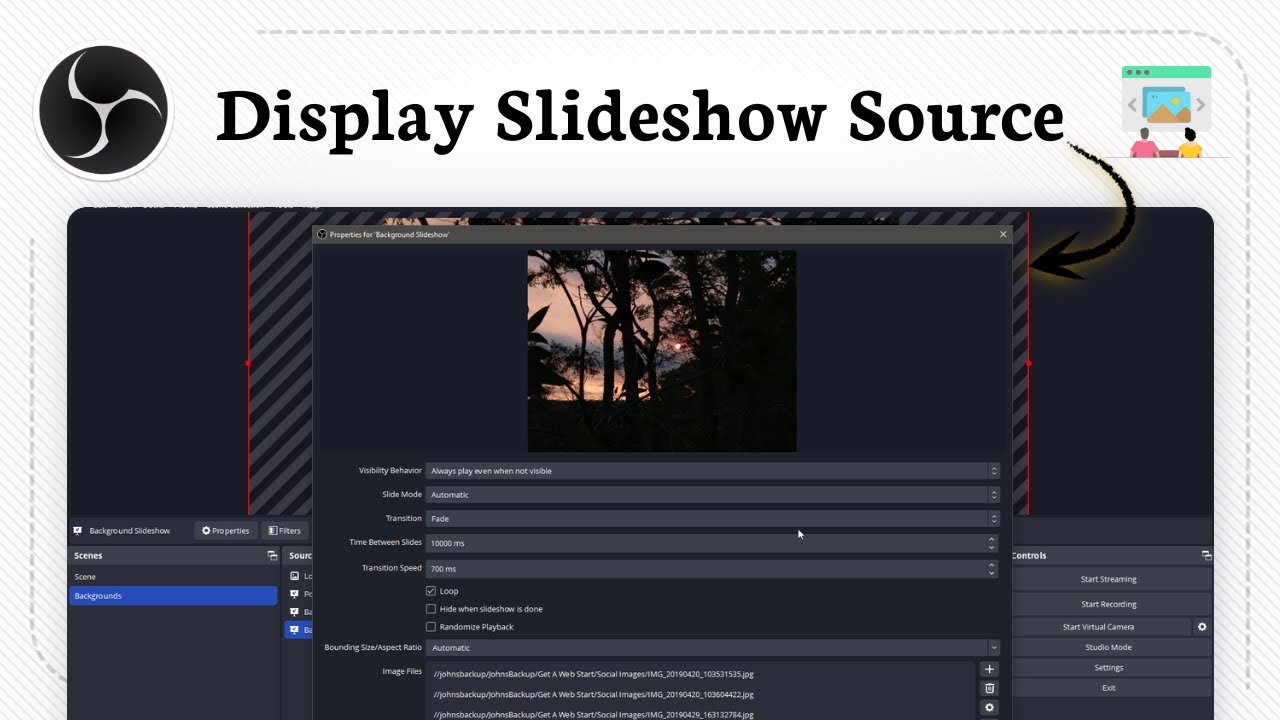Click slideshow icon beside Background Slideshow label
This screenshot has height=720, width=1280.
pyautogui.click(x=77, y=531)
